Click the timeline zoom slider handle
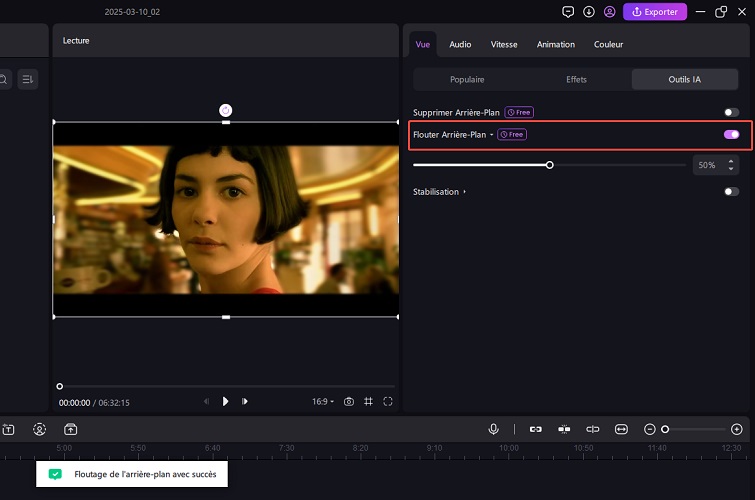This screenshot has width=755, height=500. [665, 429]
